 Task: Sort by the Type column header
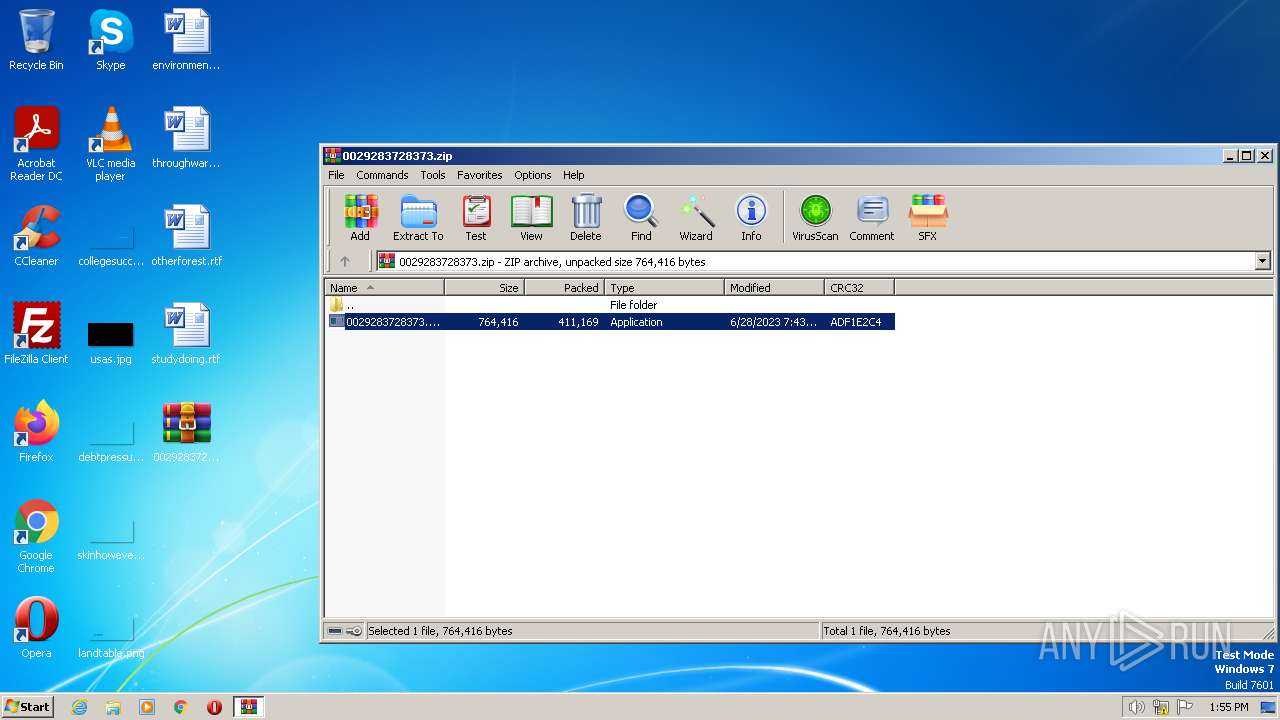pyautogui.click(x=664, y=288)
